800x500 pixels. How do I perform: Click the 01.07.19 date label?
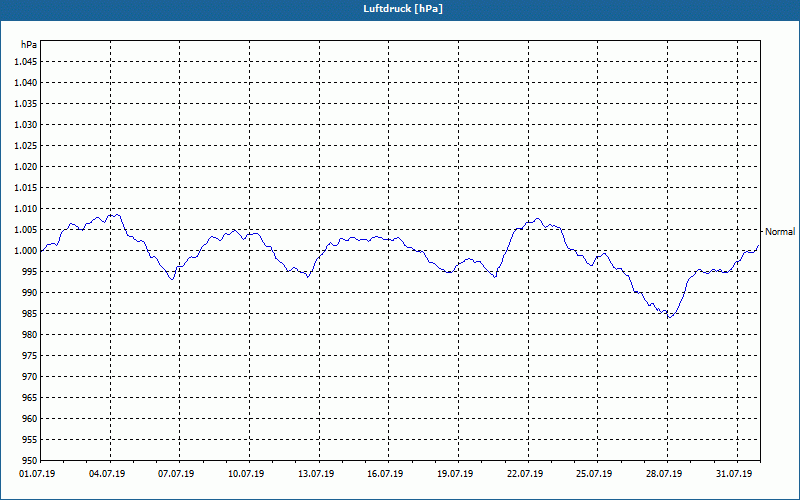point(37,474)
